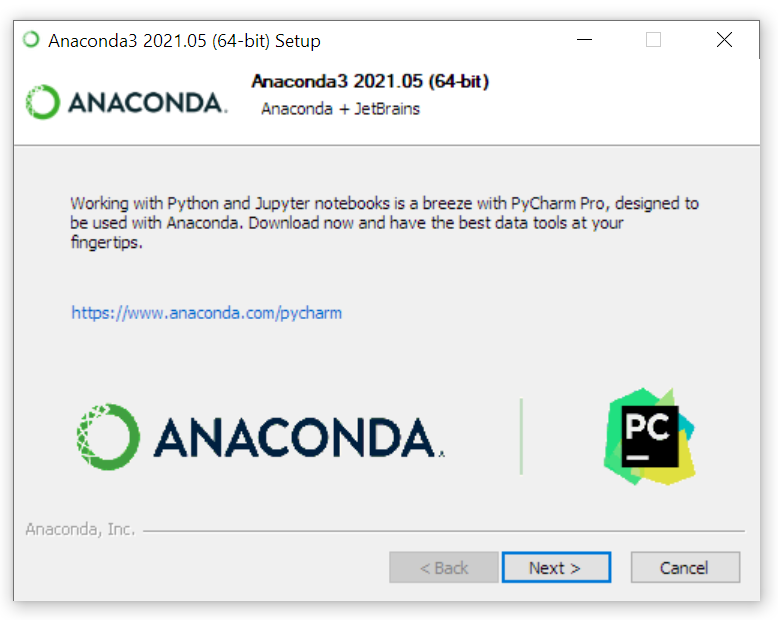Minimize the setup window
778x620 pixels.
click(584, 40)
